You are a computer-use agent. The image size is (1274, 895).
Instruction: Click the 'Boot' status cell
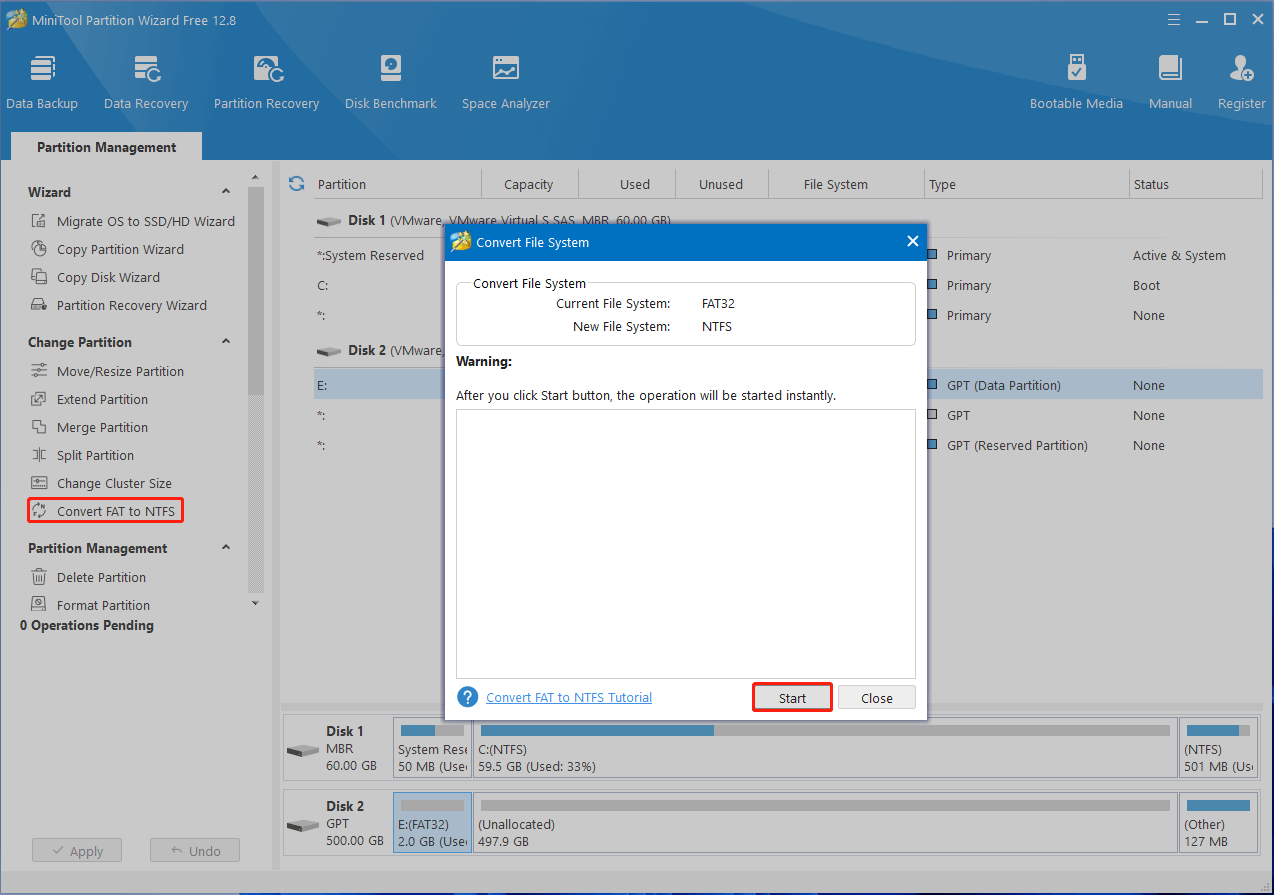(1147, 285)
